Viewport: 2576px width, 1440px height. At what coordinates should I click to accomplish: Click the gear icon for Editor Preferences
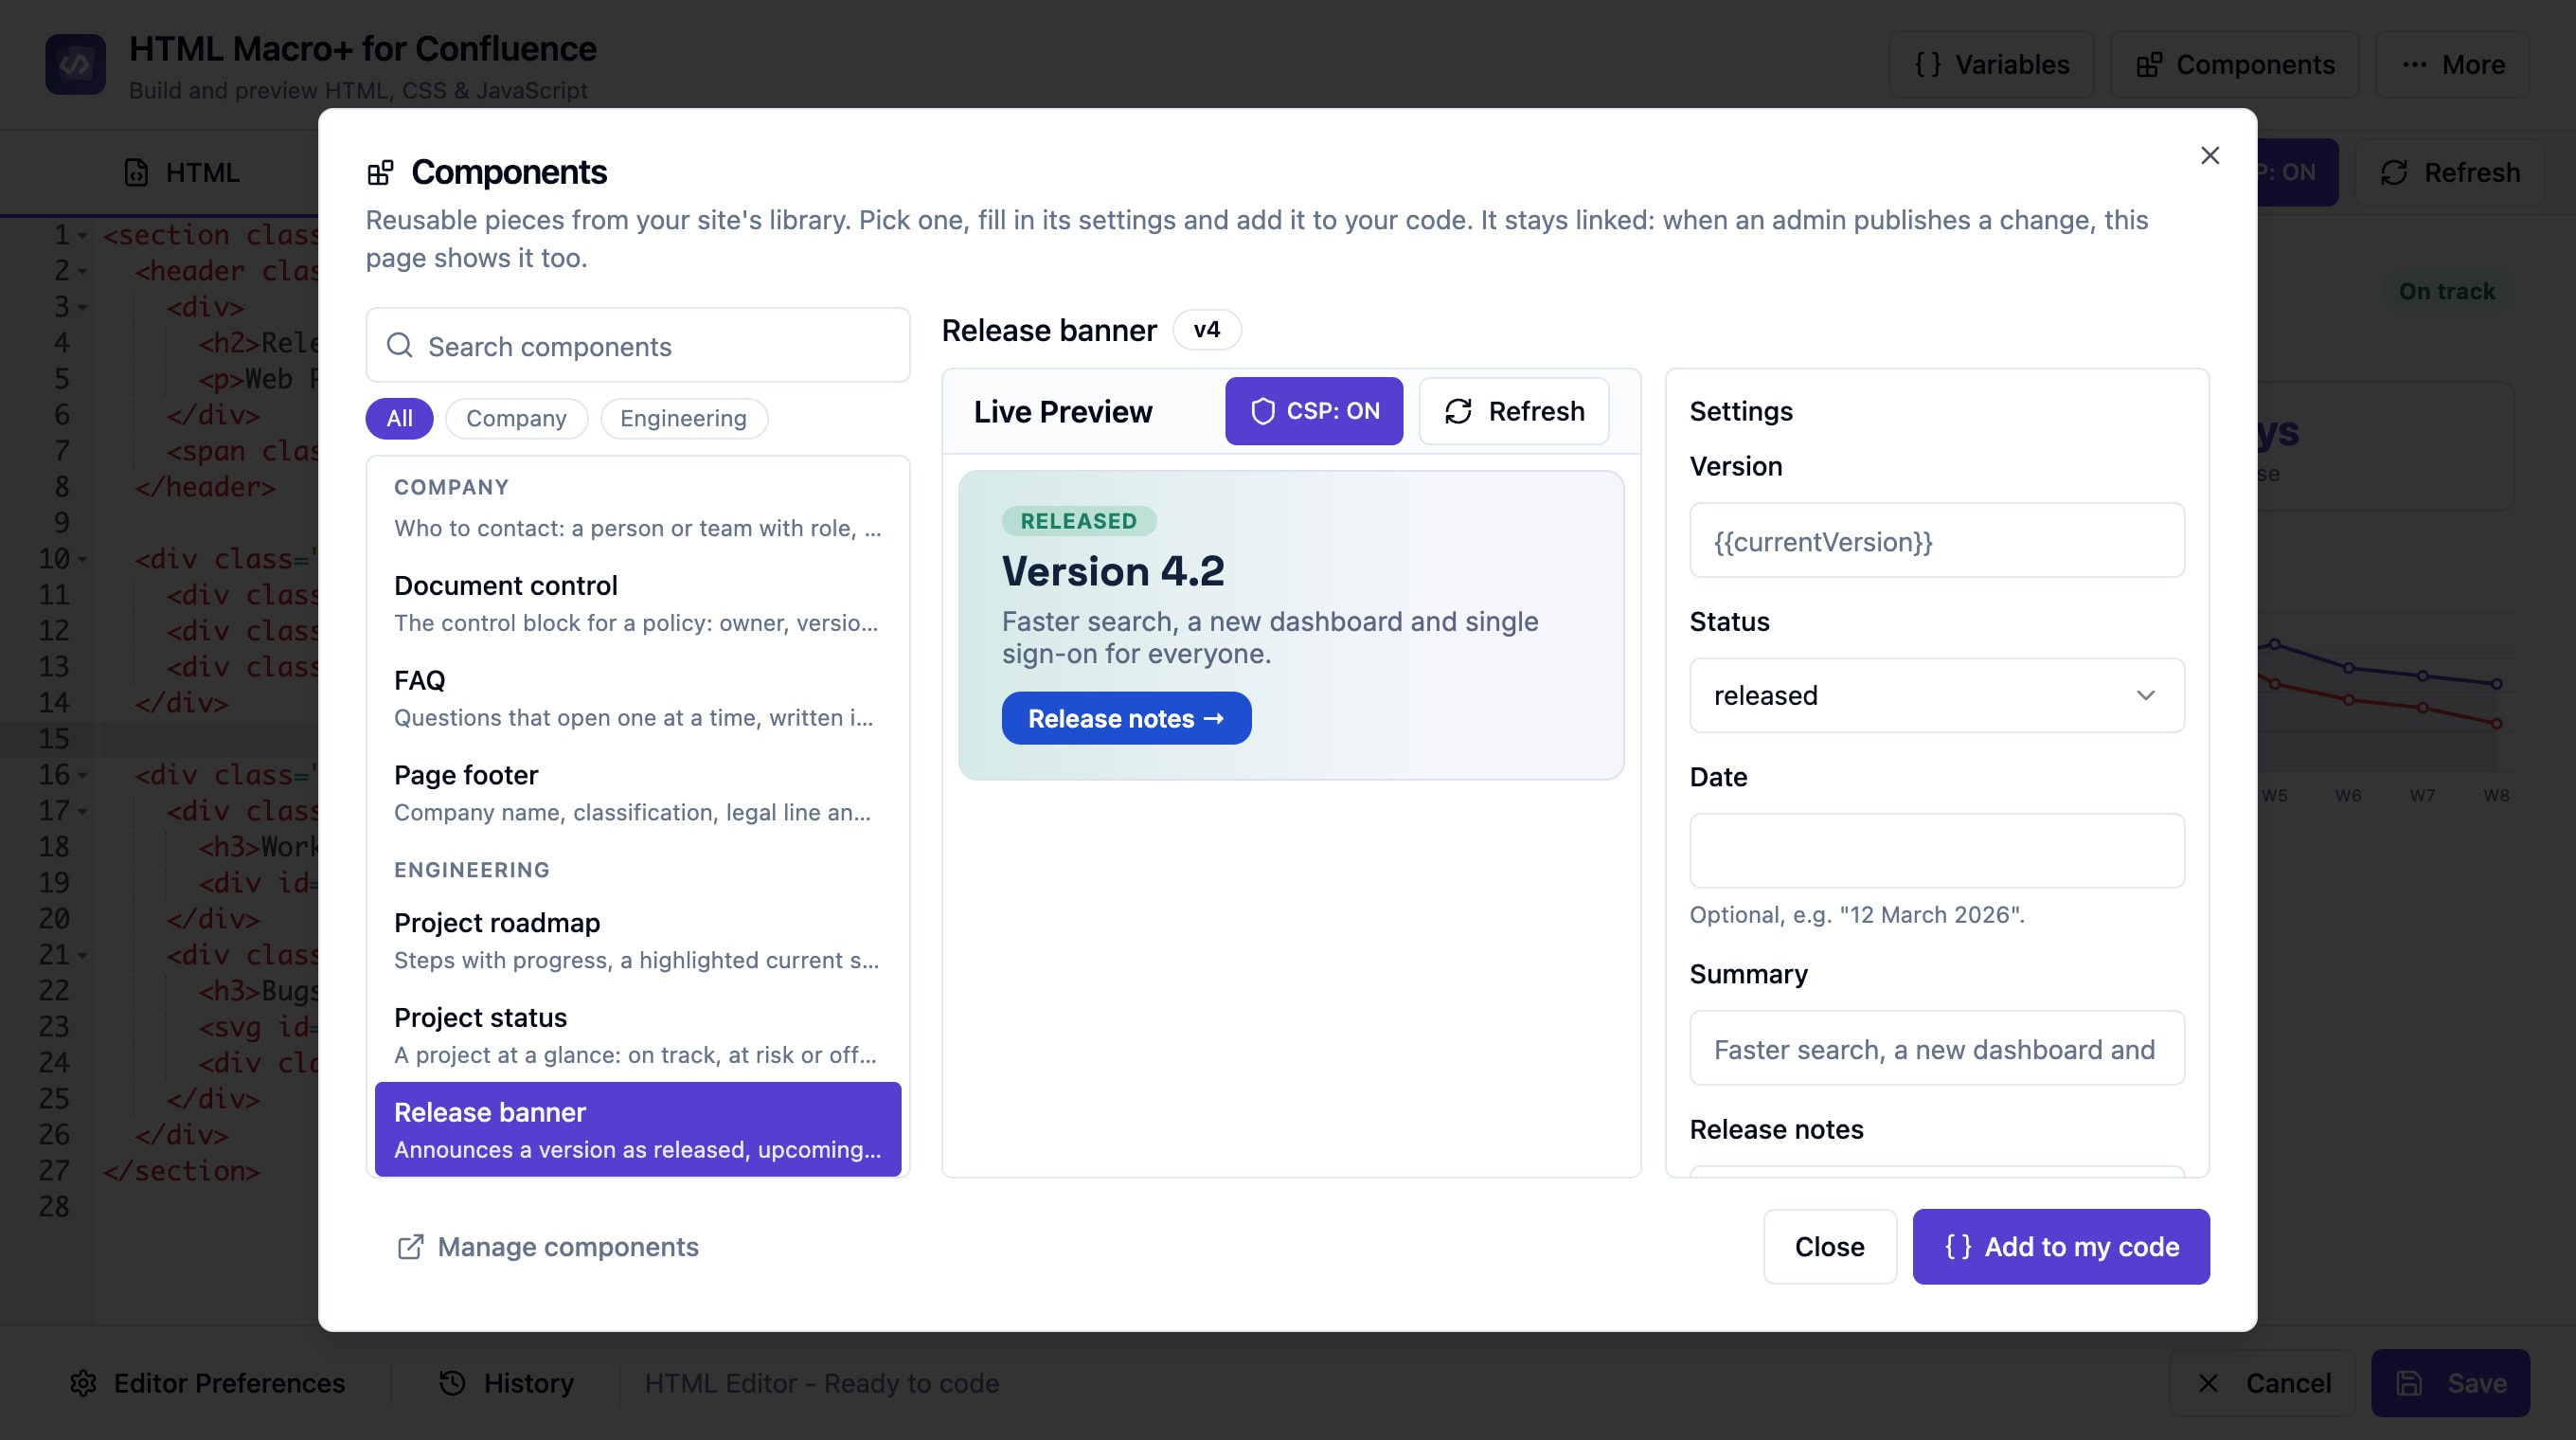[x=83, y=1382]
